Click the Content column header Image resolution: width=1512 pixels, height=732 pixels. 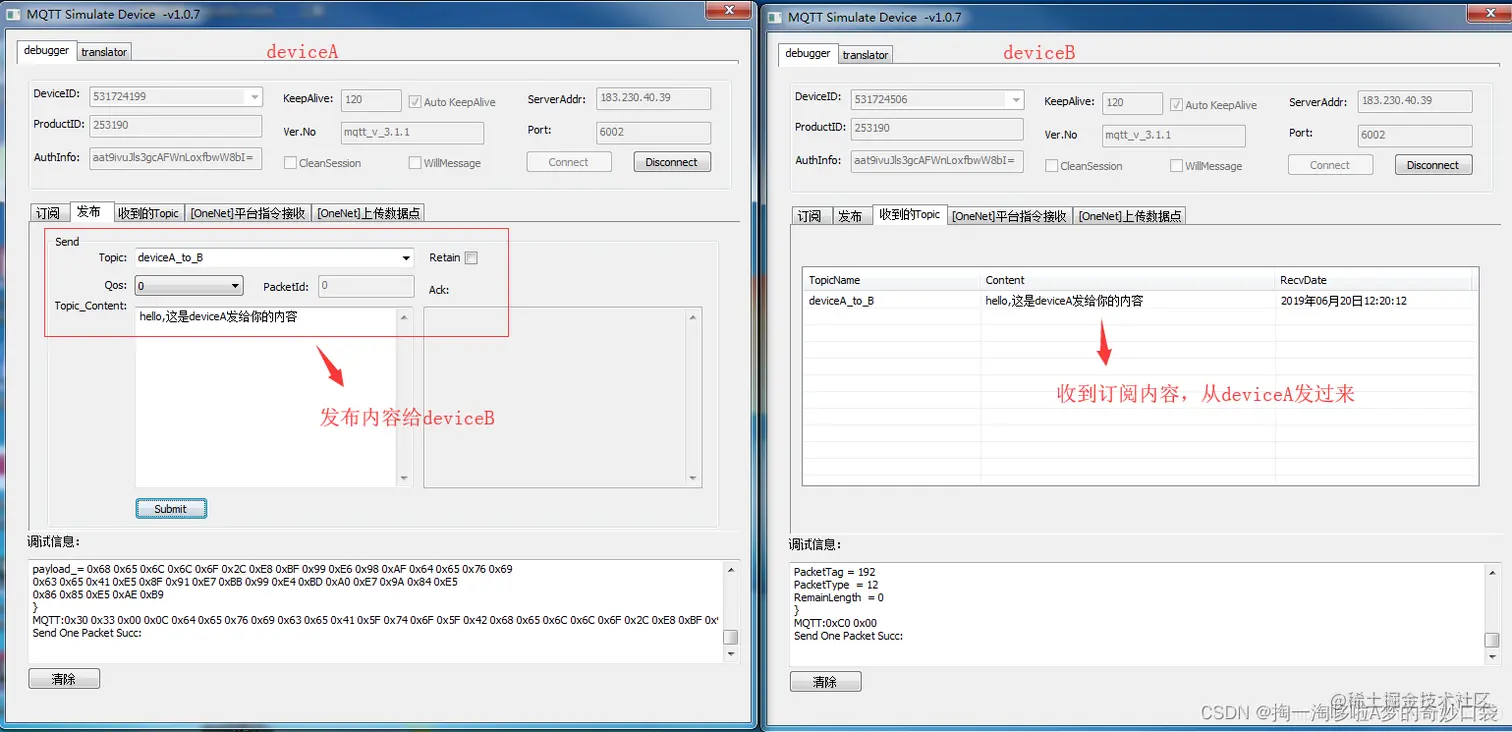pyautogui.click(x=1128, y=280)
